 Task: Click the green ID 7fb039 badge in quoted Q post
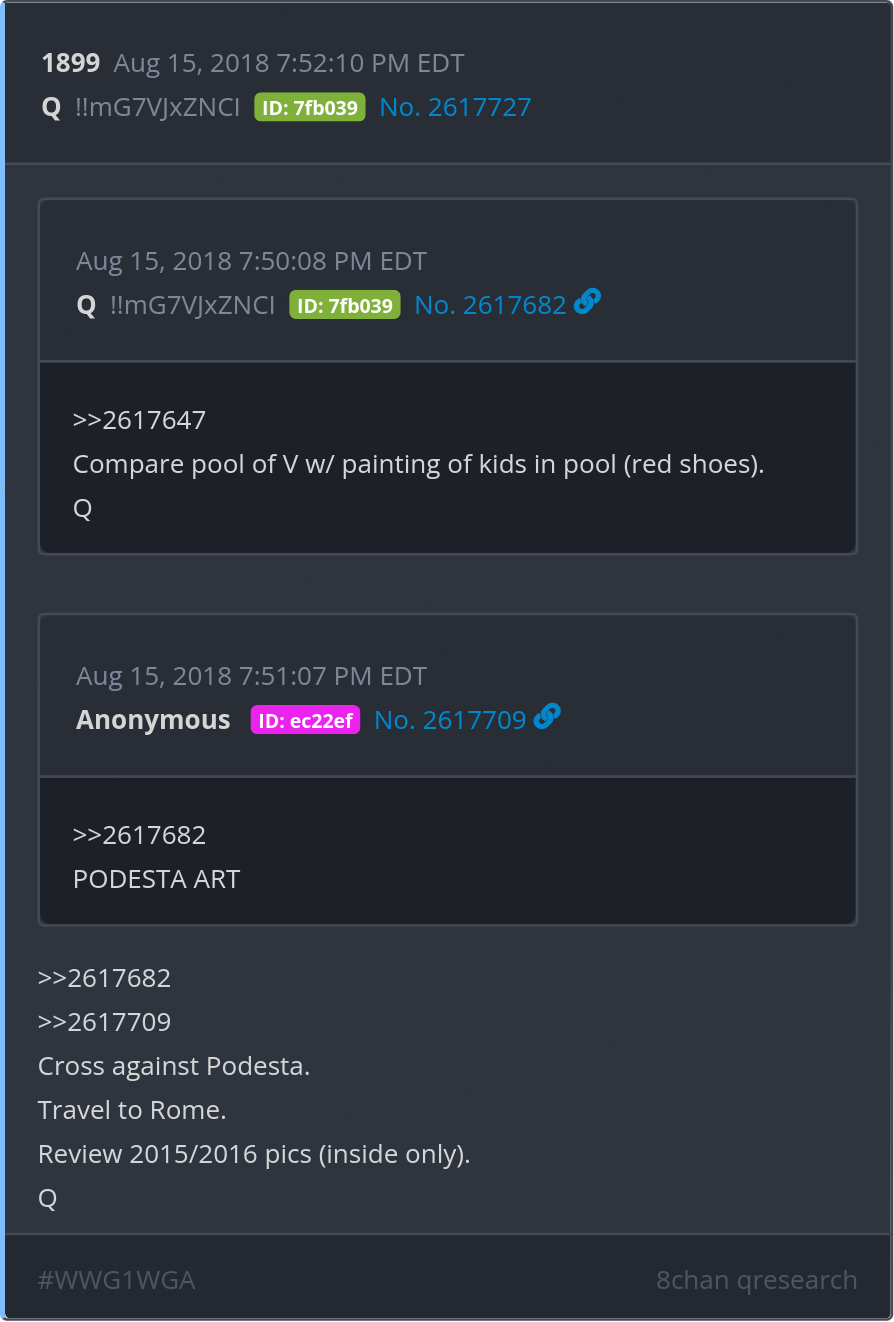pyautogui.click(x=345, y=305)
